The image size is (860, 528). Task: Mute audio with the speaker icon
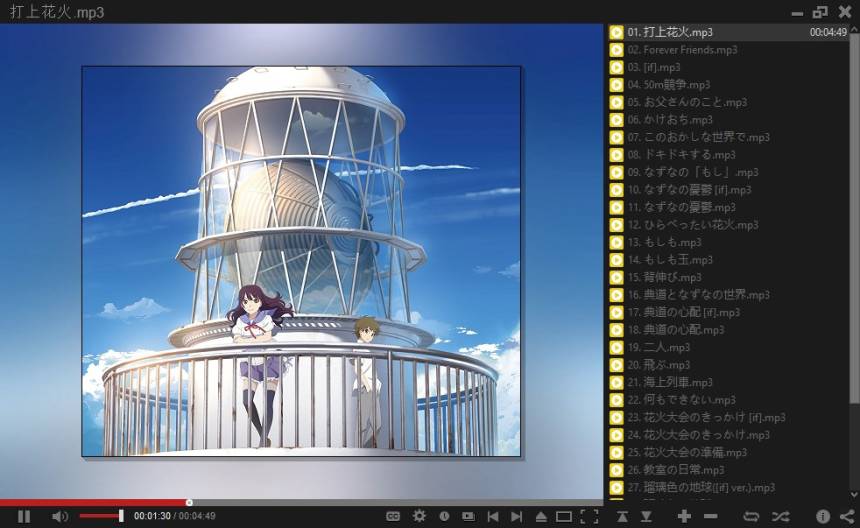point(60,516)
